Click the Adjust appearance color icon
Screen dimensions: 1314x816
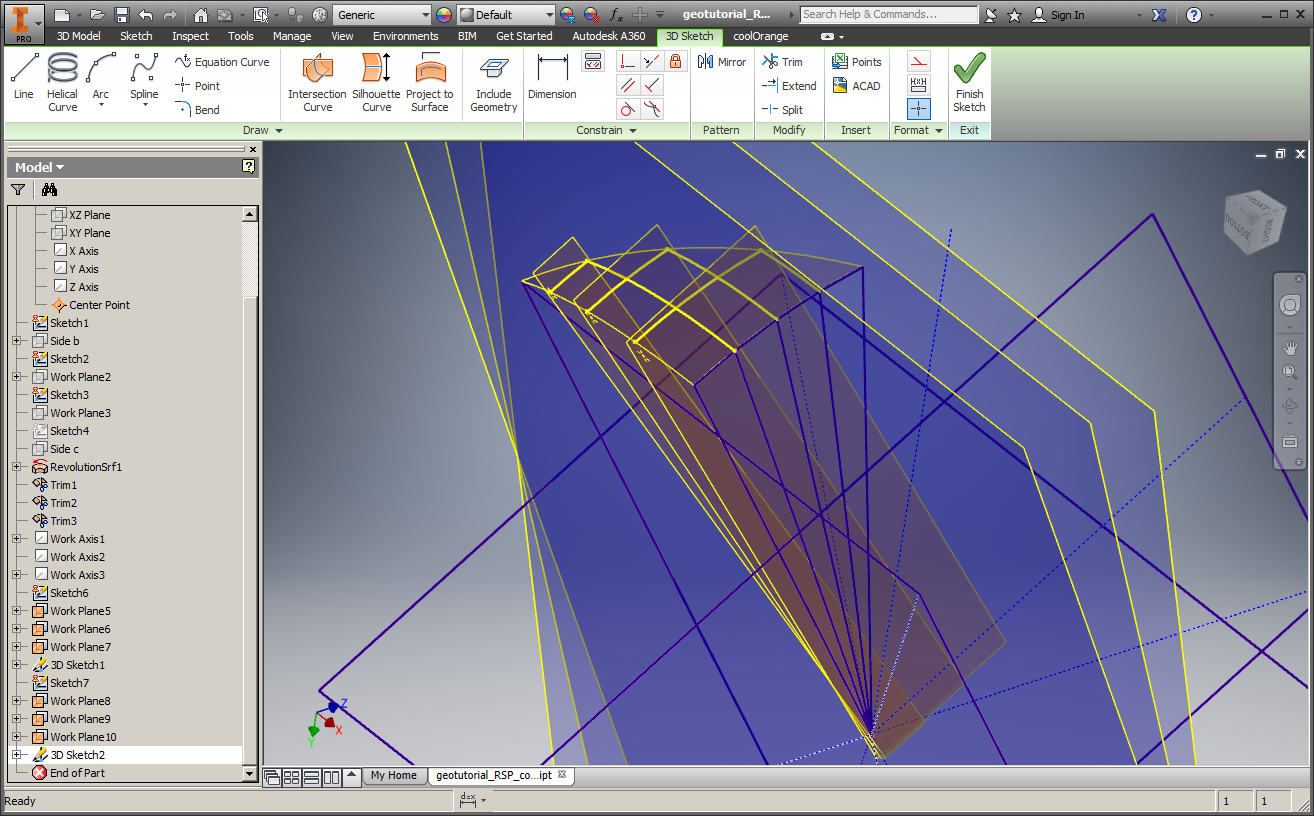pos(568,15)
